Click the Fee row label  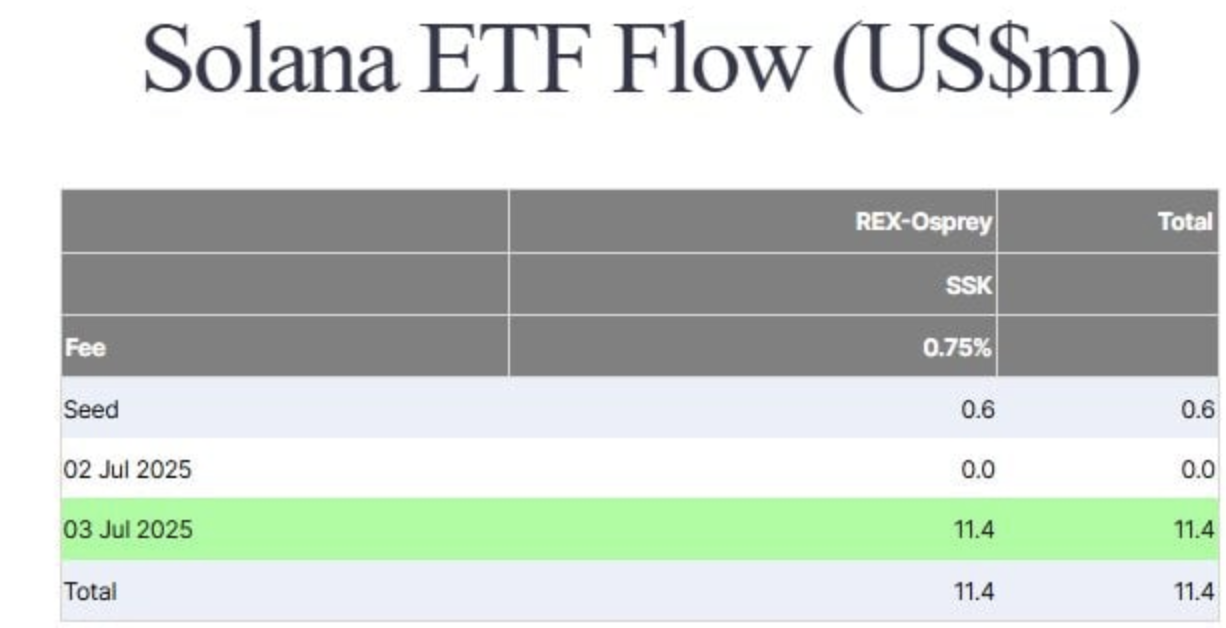click(85, 349)
